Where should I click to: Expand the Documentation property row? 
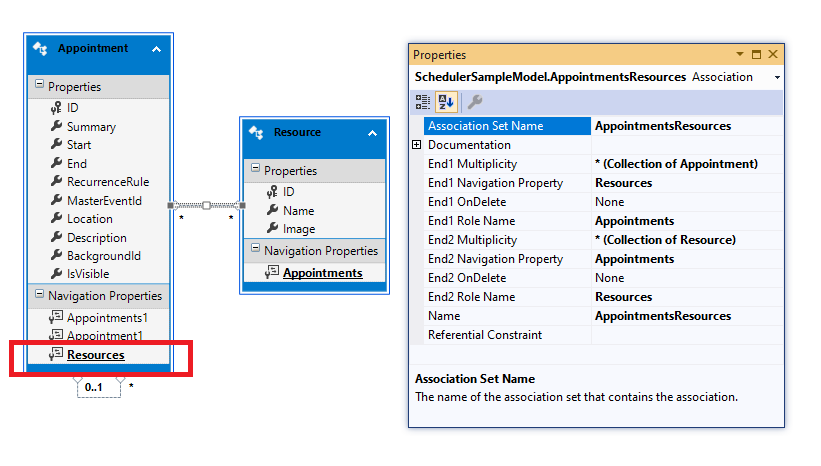click(417, 145)
